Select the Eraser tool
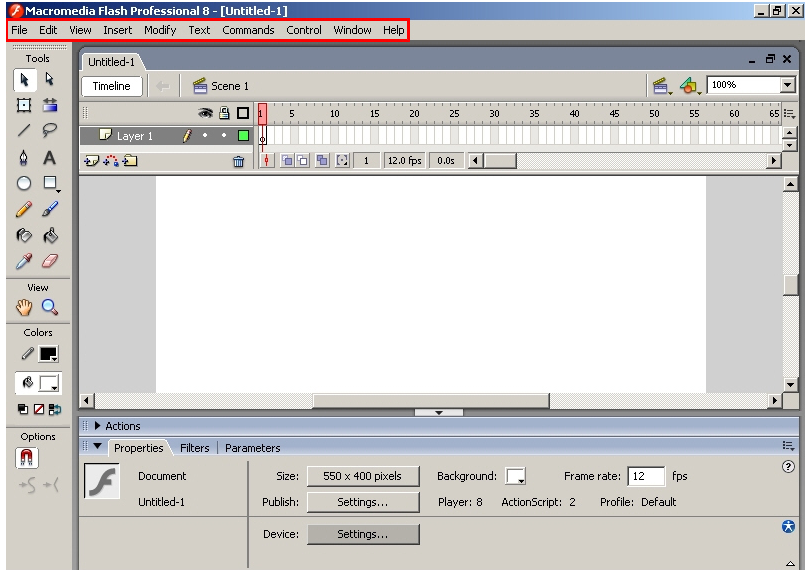 [50, 261]
